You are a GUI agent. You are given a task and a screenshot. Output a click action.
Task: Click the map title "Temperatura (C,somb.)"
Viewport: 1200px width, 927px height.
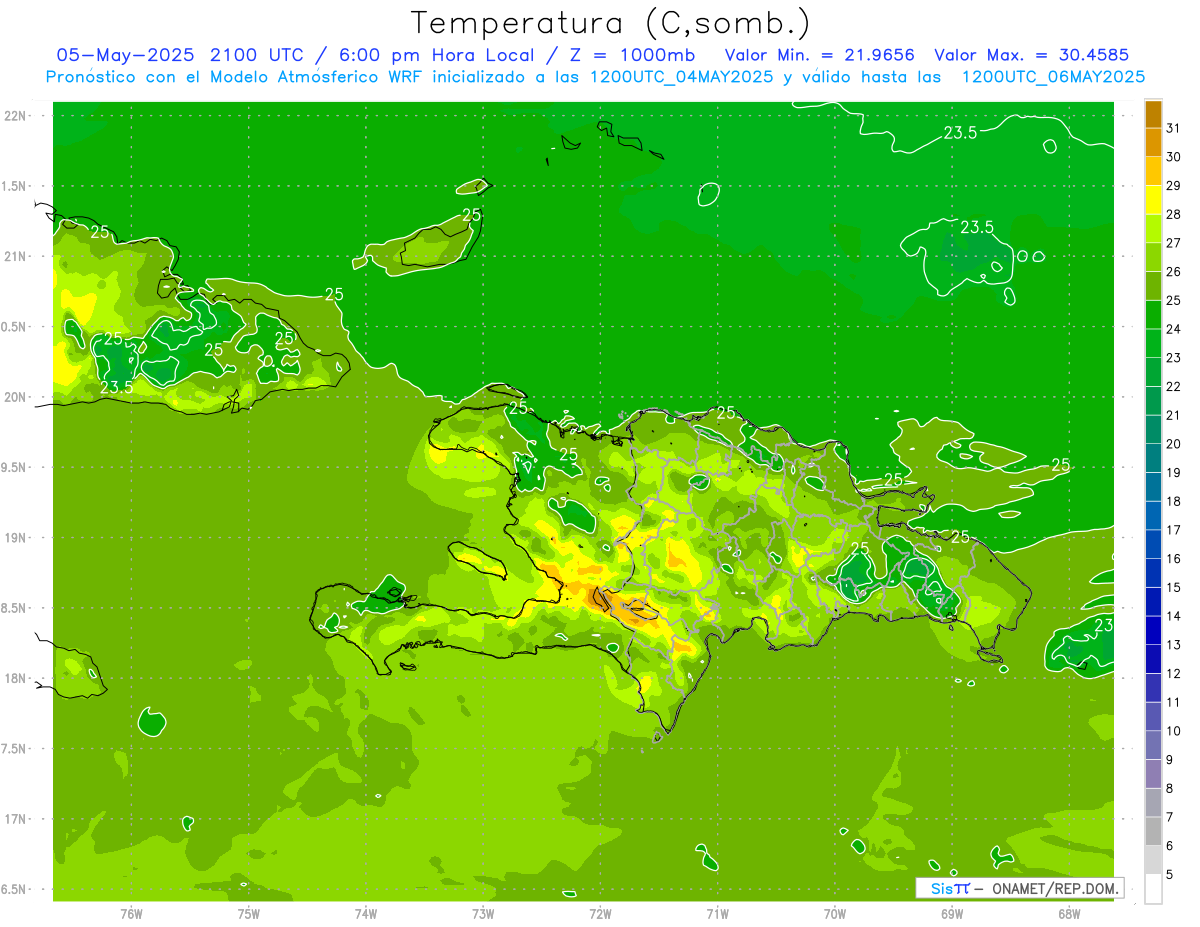[610, 22]
